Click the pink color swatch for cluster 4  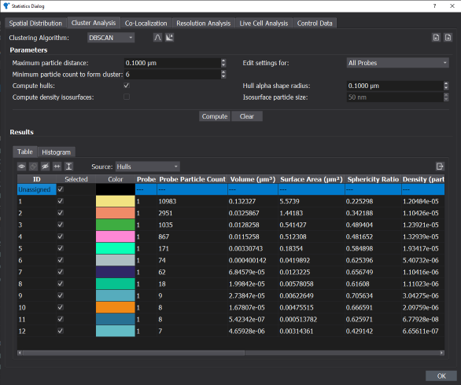point(115,237)
